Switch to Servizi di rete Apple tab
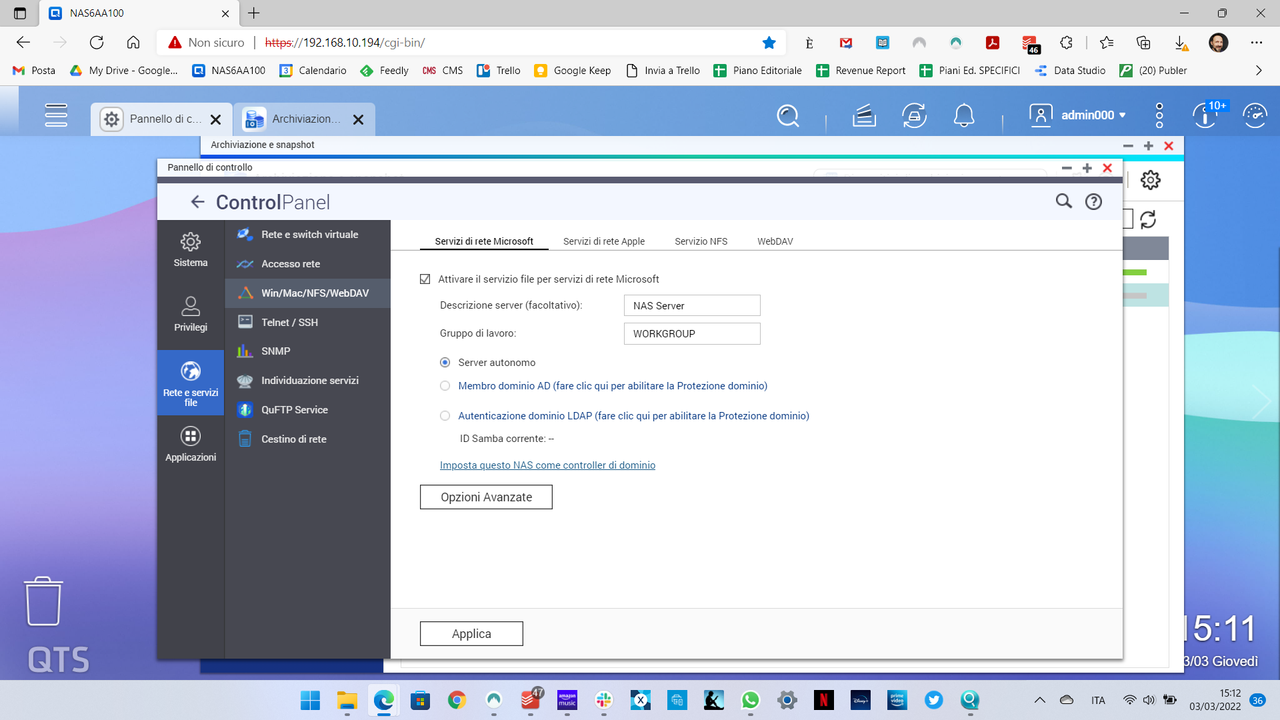Screen dimensions: 1280x720 [x=604, y=241]
